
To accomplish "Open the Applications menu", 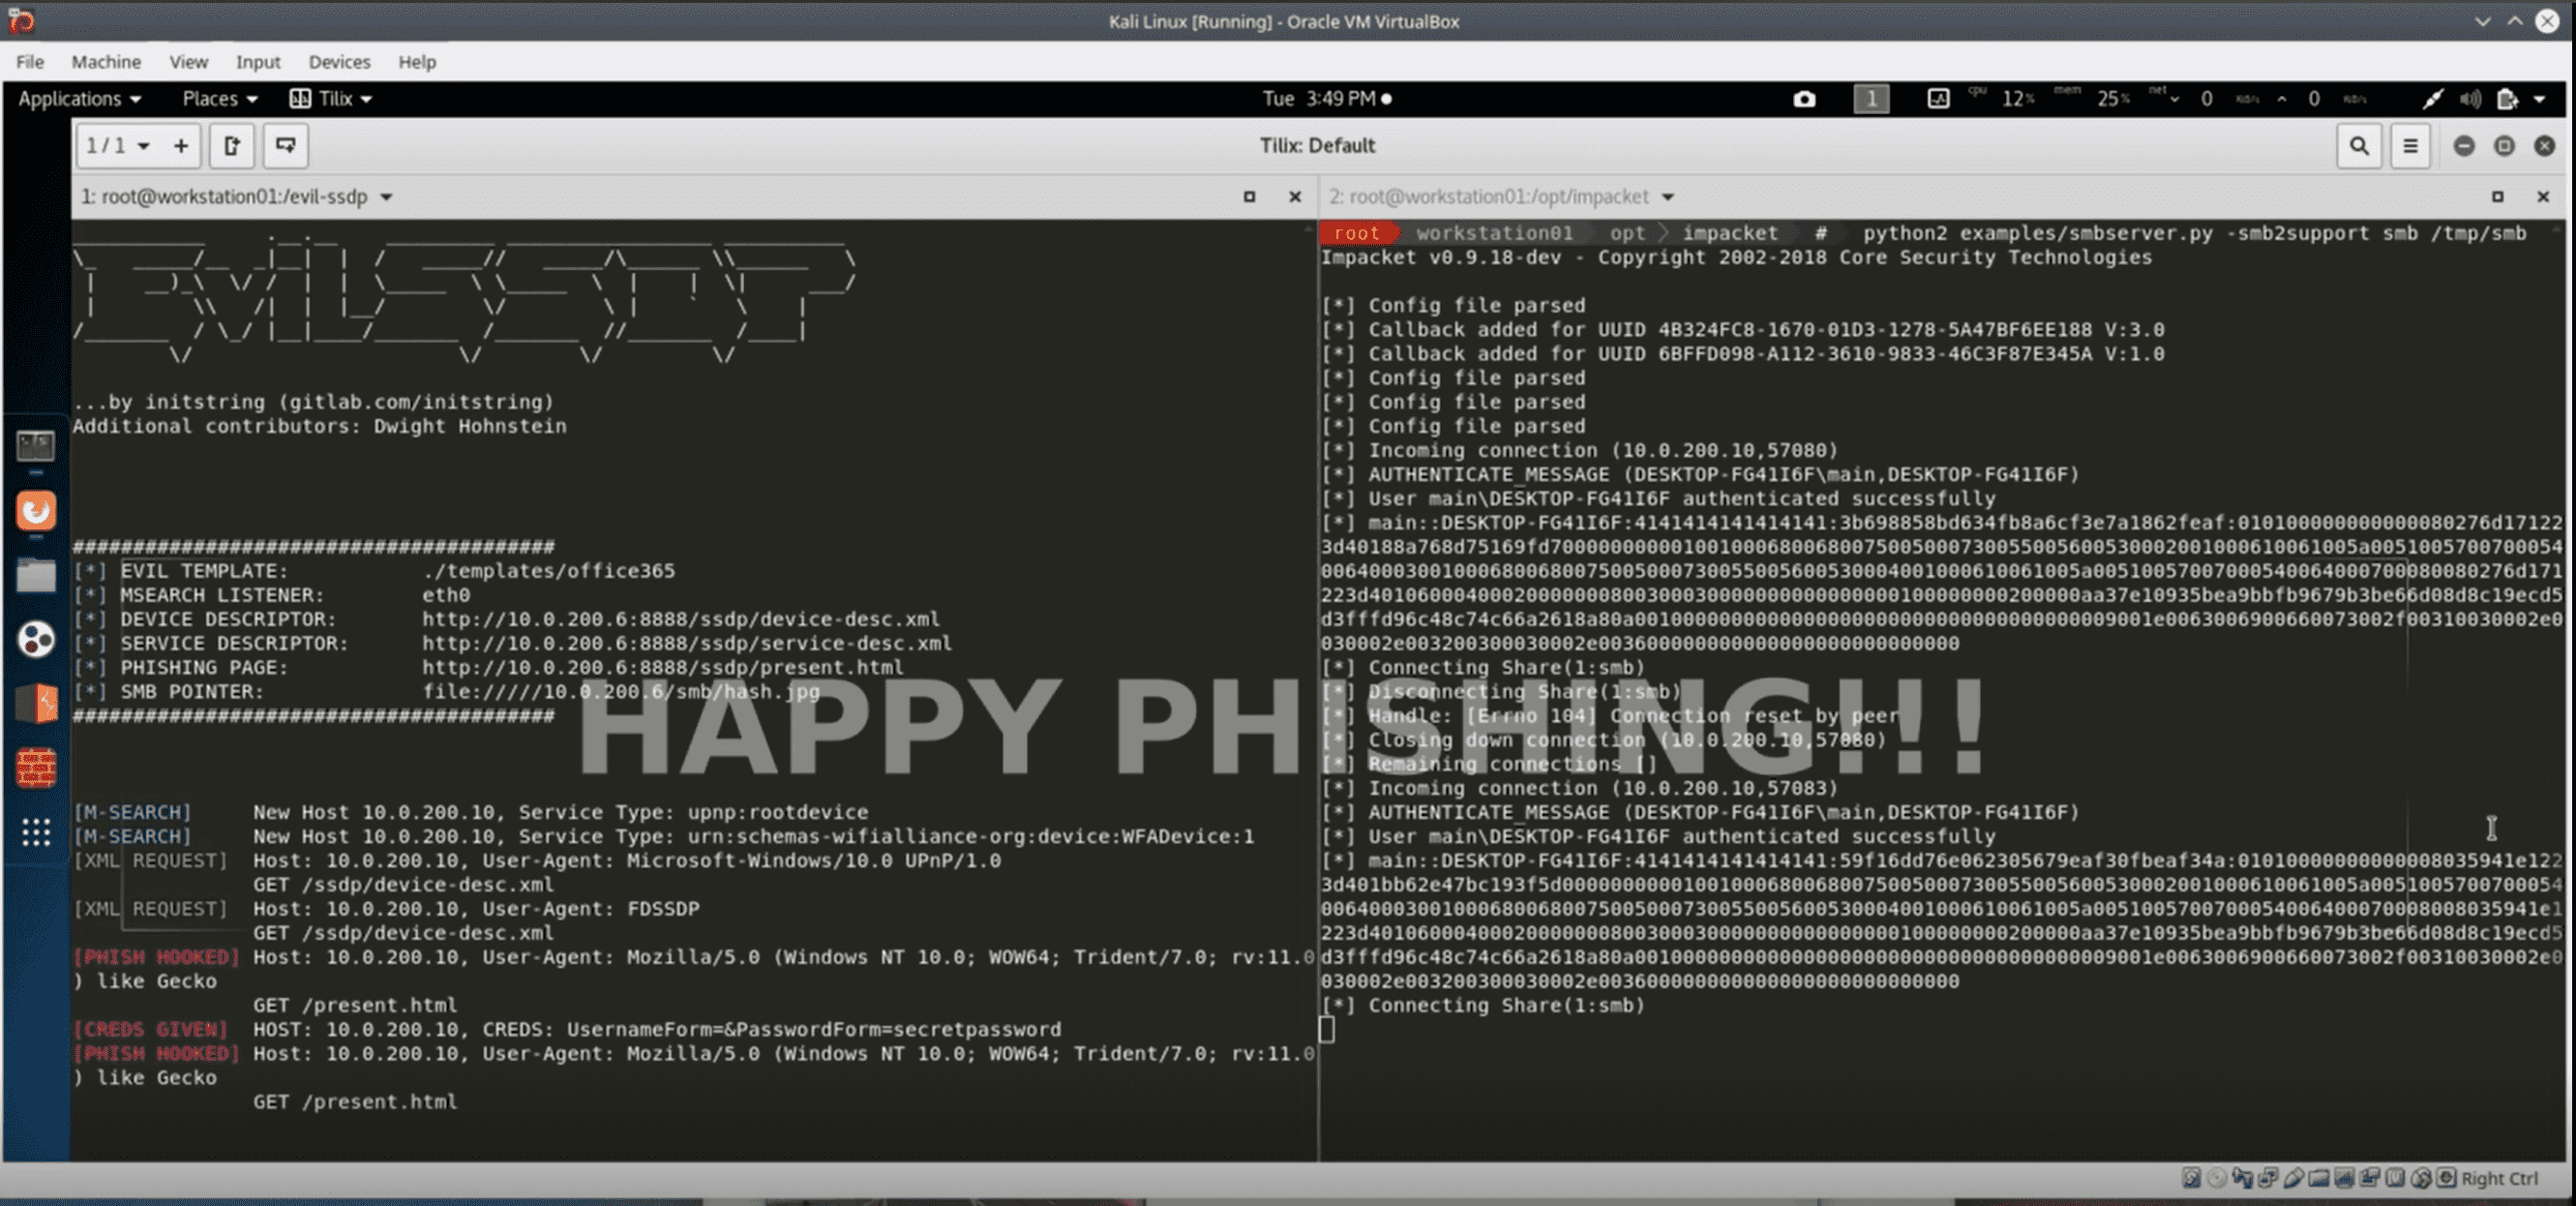I will (79, 99).
